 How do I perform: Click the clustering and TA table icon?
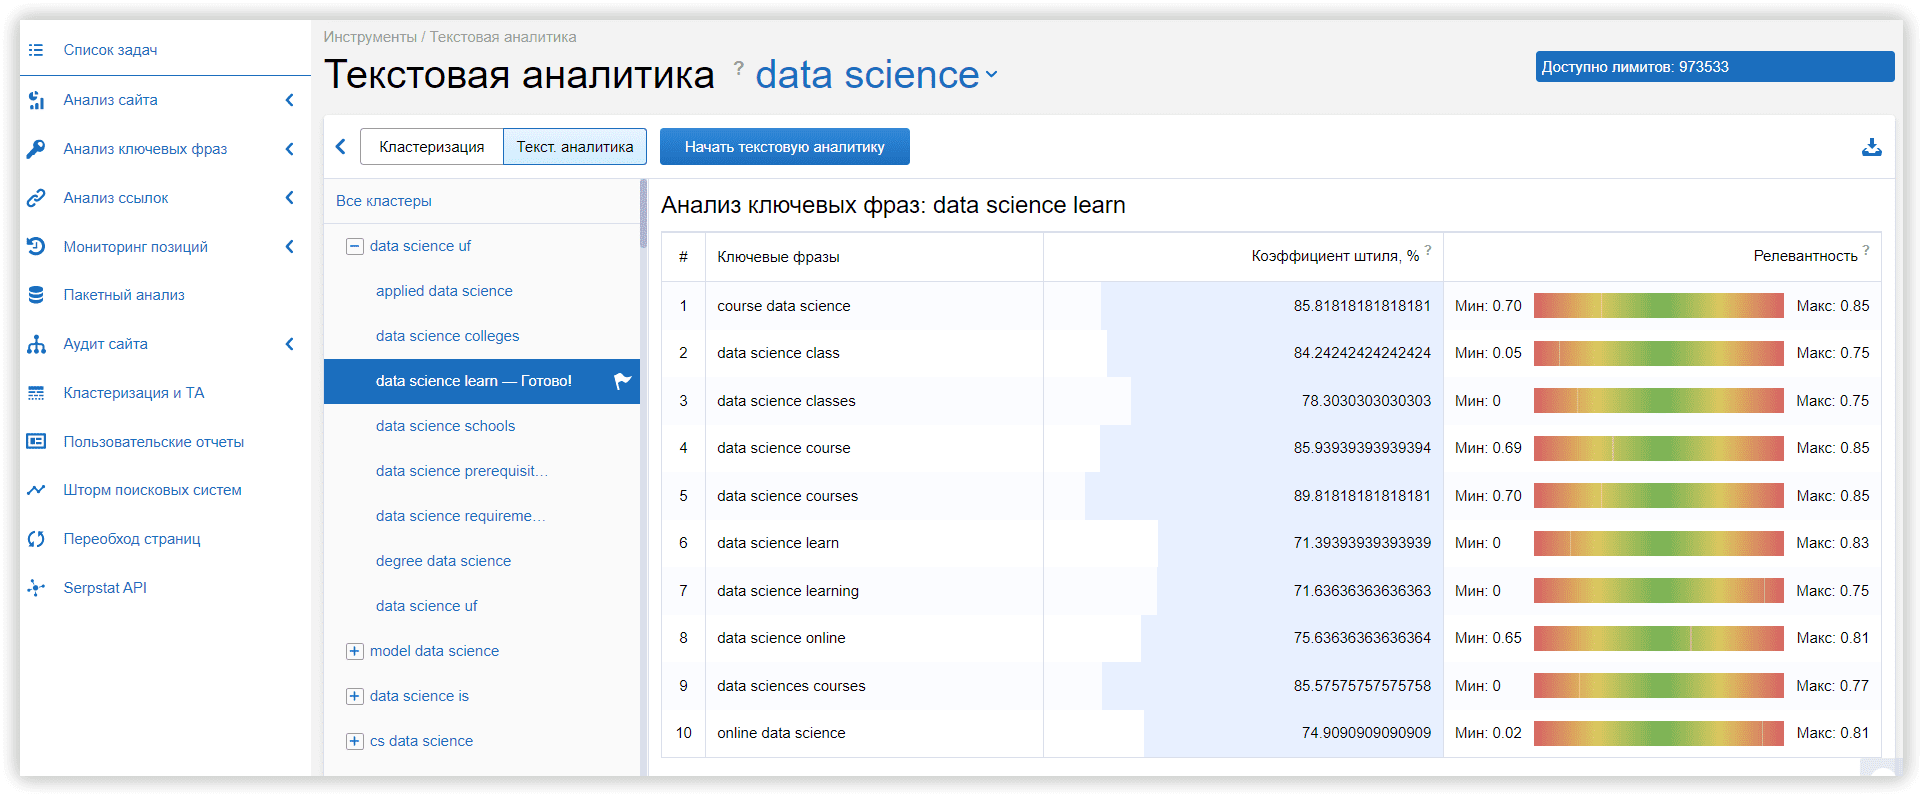click(x=36, y=393)
